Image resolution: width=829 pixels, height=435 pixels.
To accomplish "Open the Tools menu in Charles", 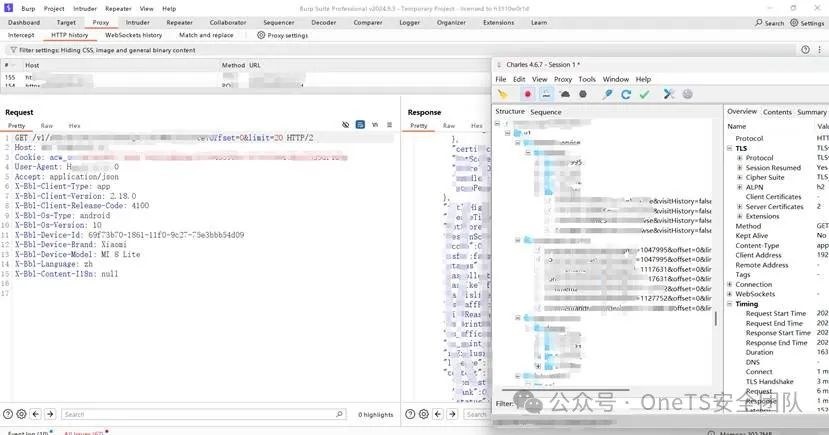I will click(587, 79).
